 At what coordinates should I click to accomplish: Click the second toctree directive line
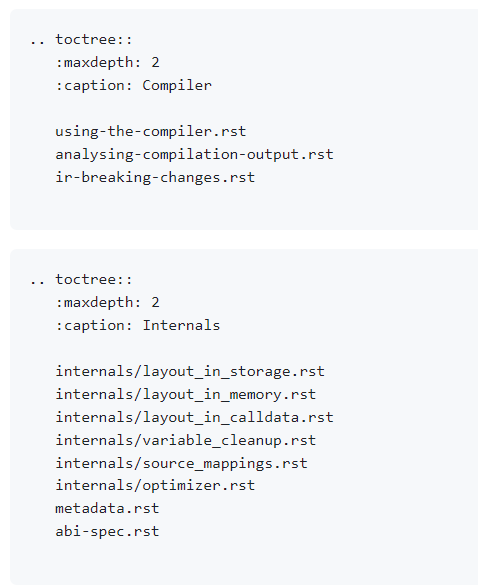click(81, 279)
